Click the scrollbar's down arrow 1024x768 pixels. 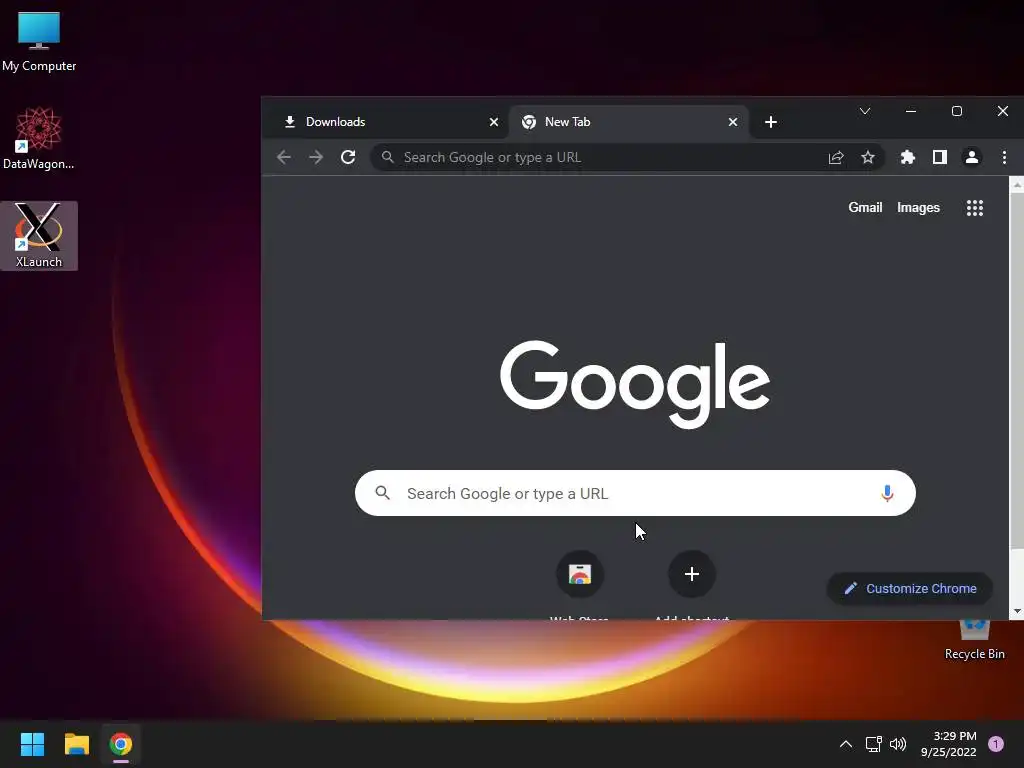1017,611
